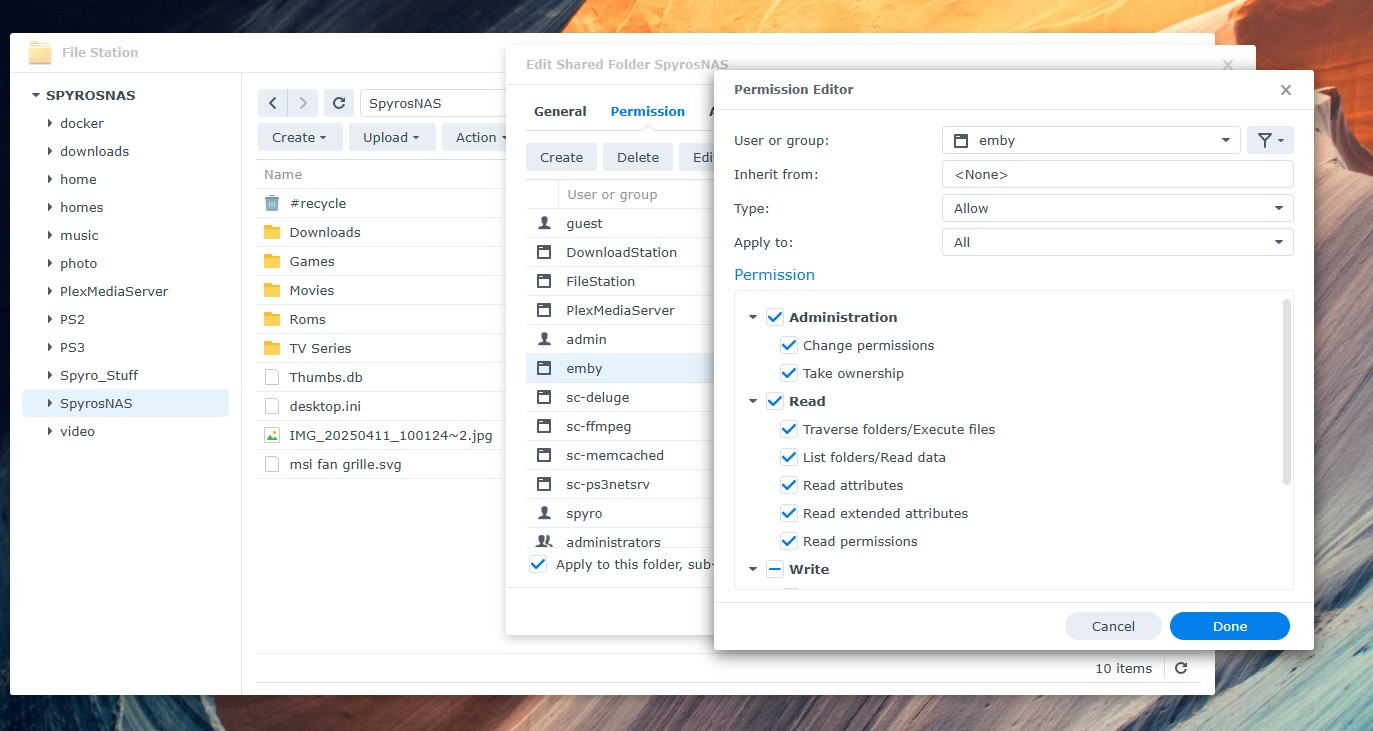Open the Type dropdown set to Allow

tap(1117, 208)
